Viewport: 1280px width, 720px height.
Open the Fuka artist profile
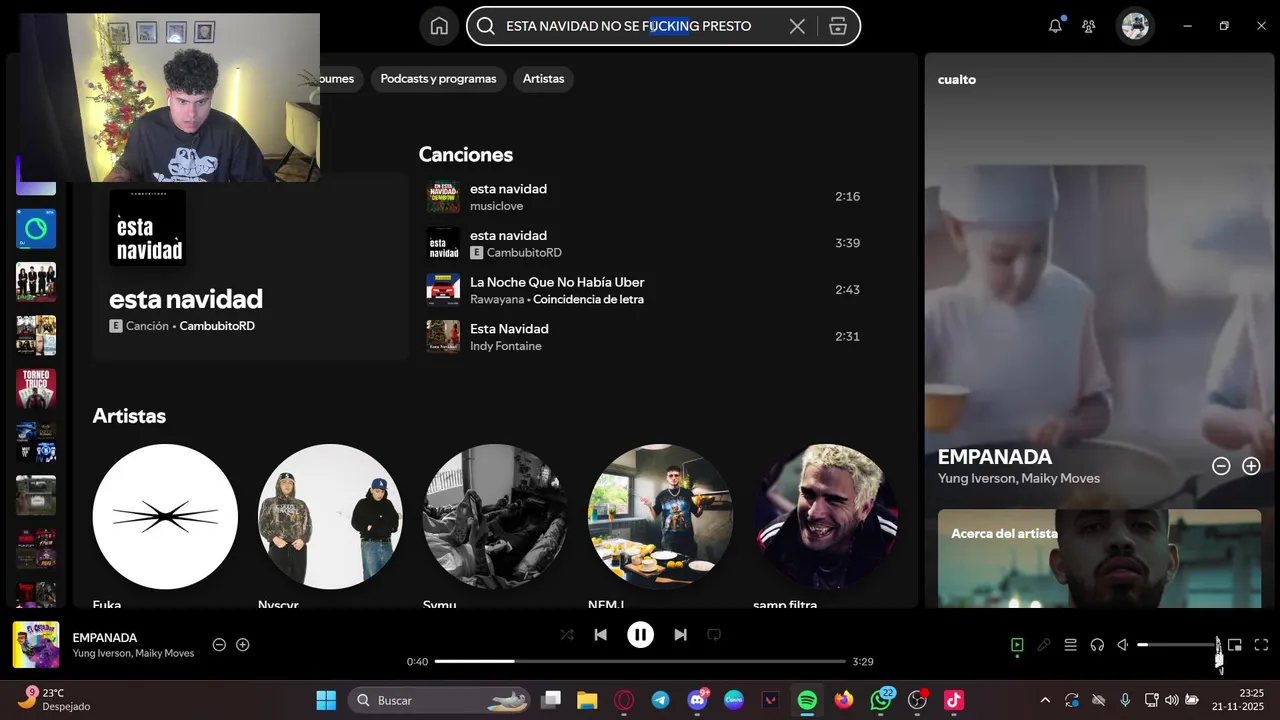click(x=165, y=517)
